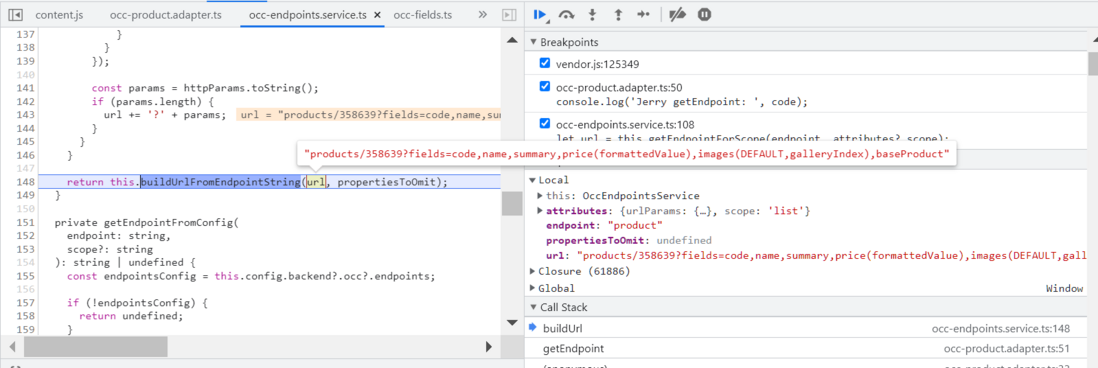Click the editor scrollbar down arrow
The image size is (1098, 368).
(513, 323)
